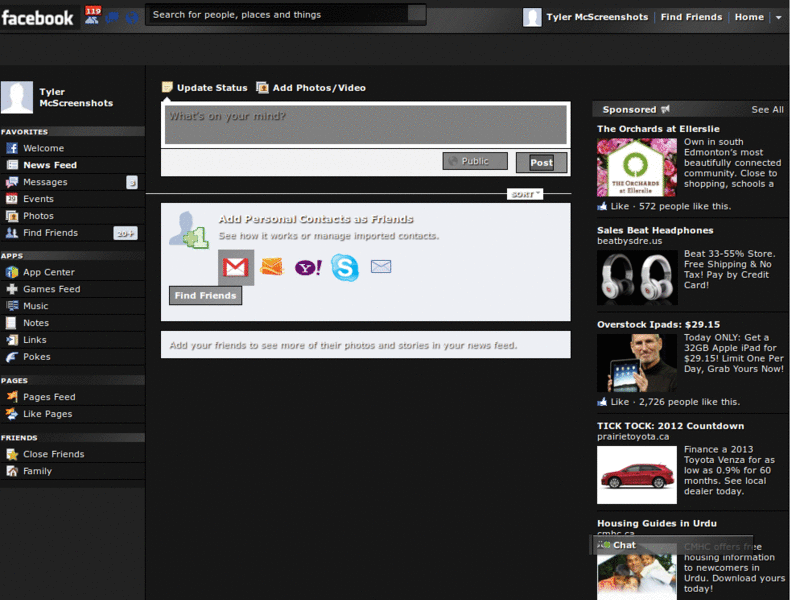Open Sales Beat Headphones ad title
This screenshot has height=600, width=800.
[x=655, y=231]
